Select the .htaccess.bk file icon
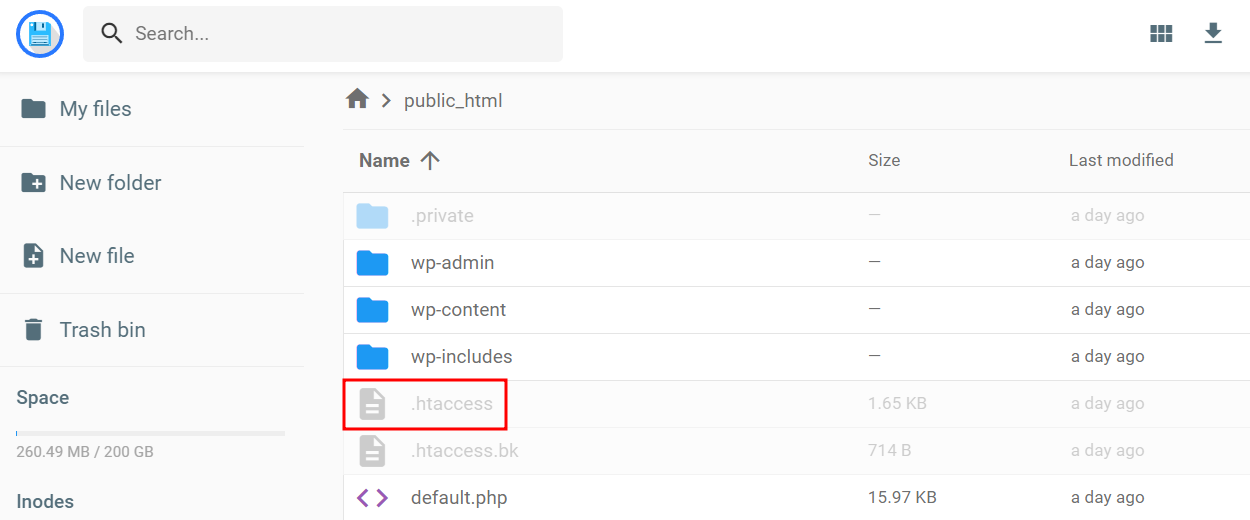Screen dimensions: 1250x520 [x=373, y=451]
